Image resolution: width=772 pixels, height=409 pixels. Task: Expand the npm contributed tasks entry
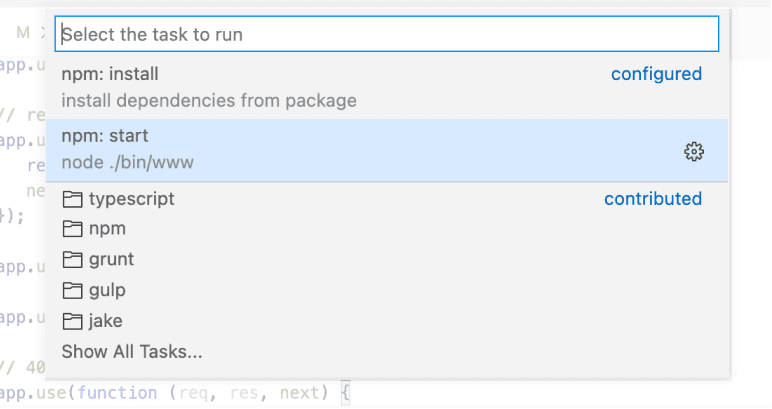point(107,229)
